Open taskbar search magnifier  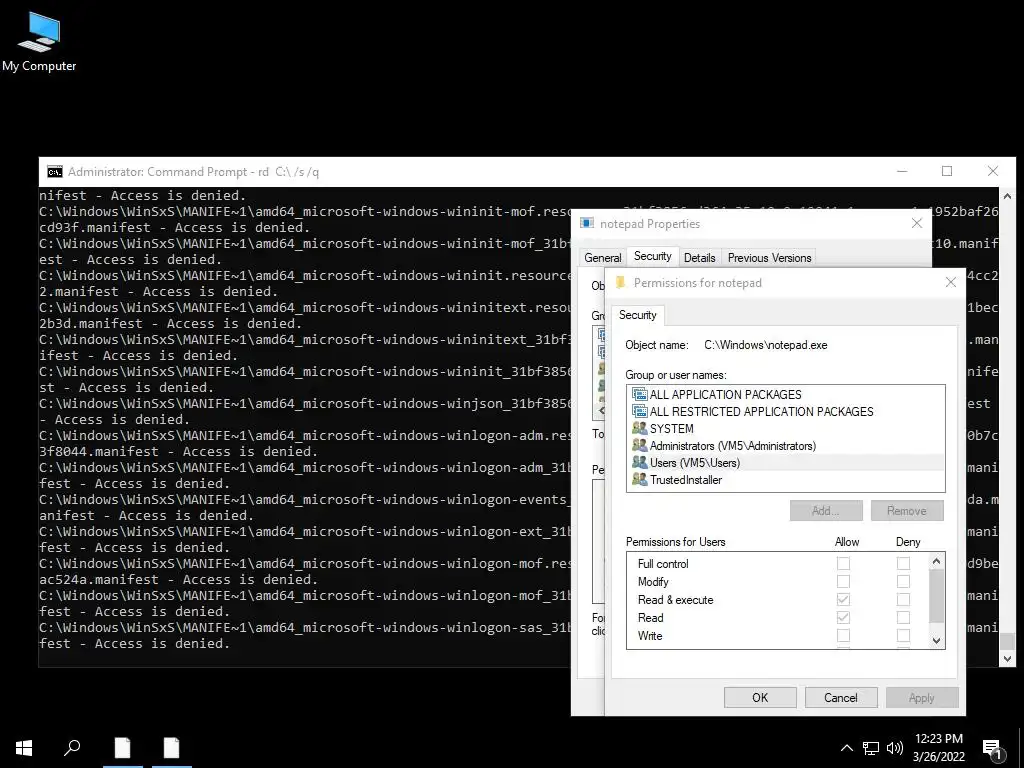pos(72,748)
